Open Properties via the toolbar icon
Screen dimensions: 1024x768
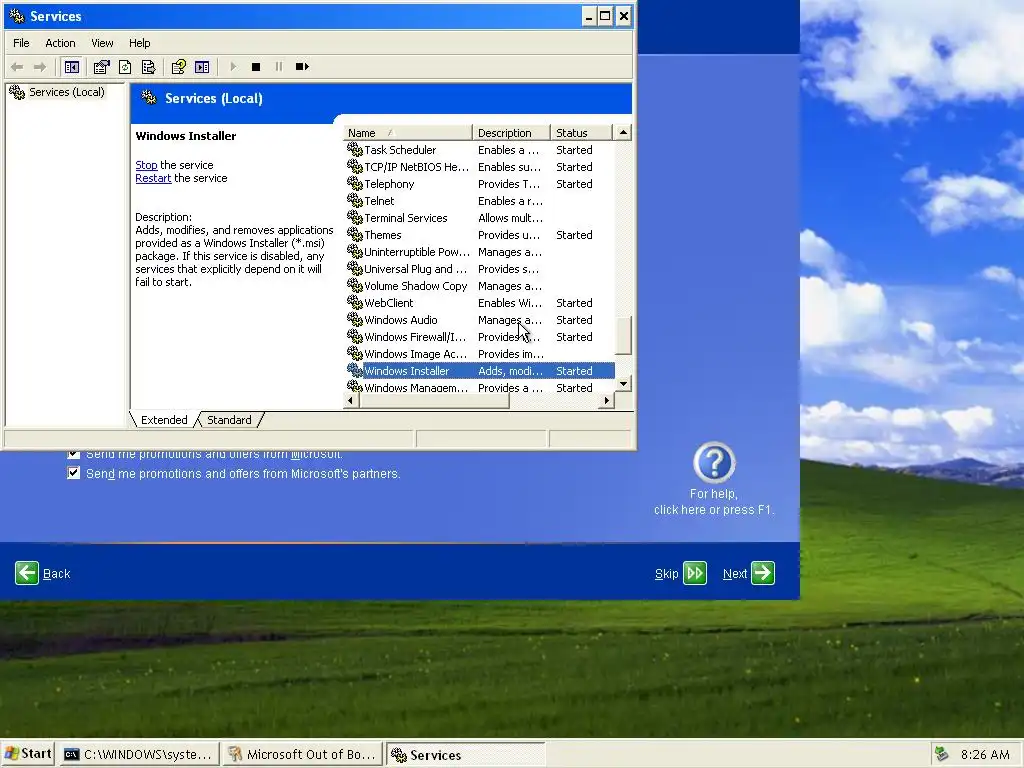[x=101, y=67]
